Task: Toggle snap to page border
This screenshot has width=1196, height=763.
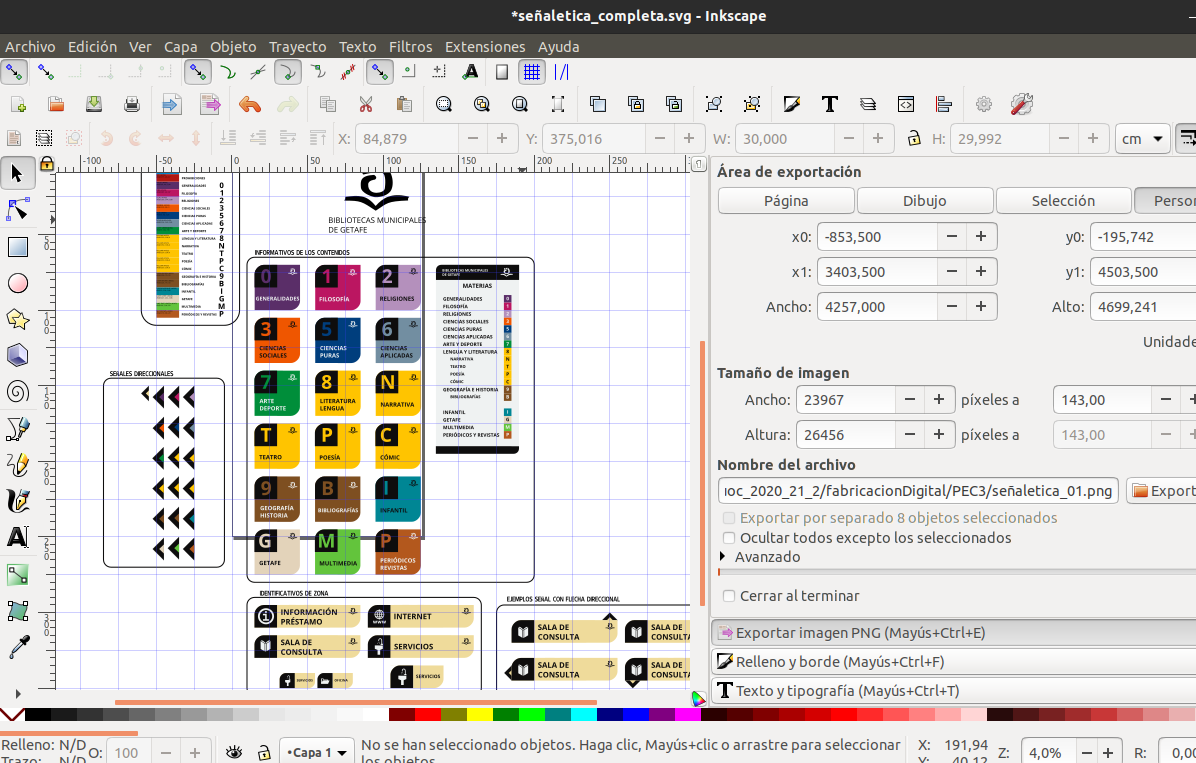Action: 501,72
